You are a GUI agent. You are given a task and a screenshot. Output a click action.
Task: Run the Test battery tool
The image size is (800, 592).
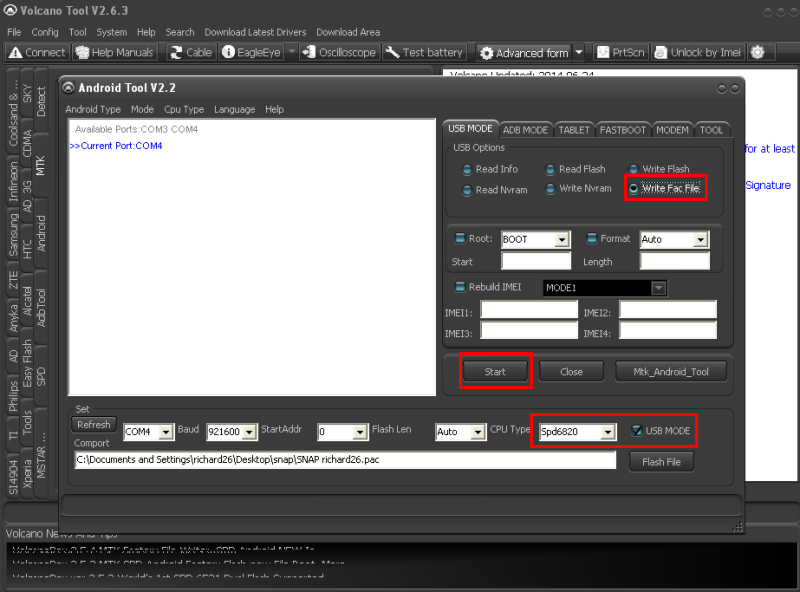click(x=424, y=52)
